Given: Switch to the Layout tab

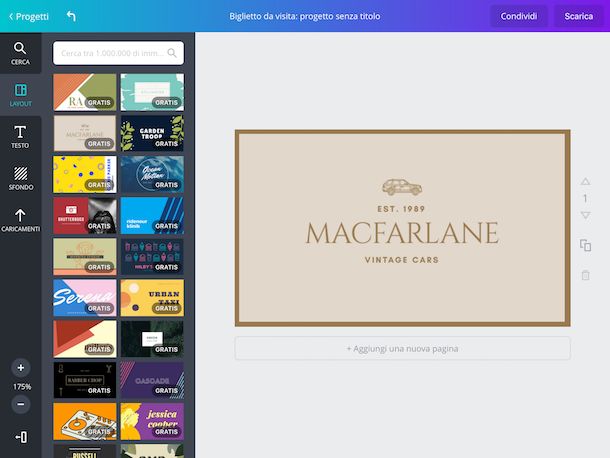Looking at the screenshot, I should click(x=20, y=95).
